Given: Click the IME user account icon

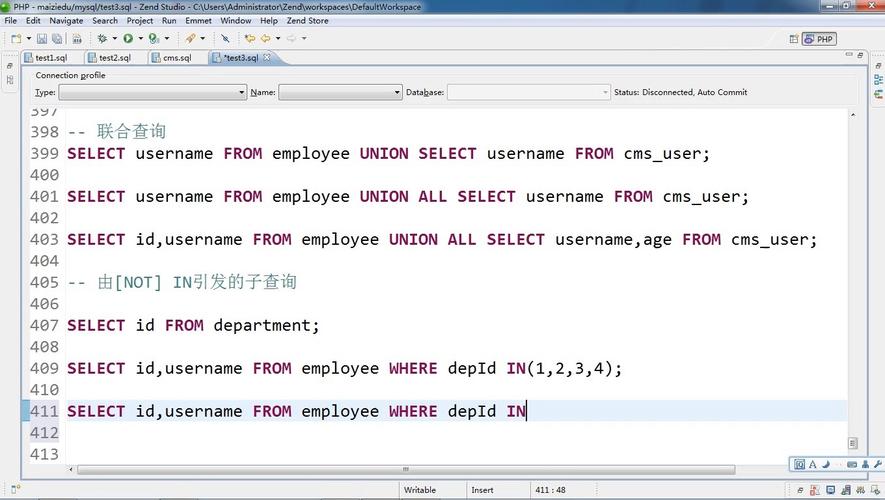Looking at the screenshot, I should tap(865, 464).
